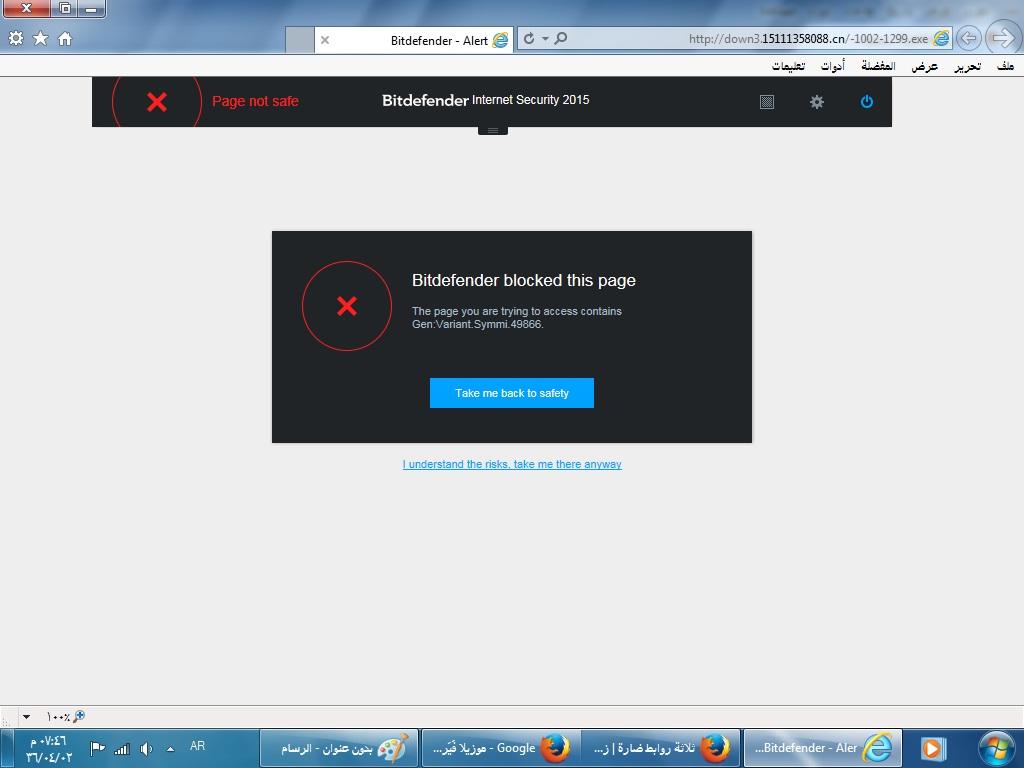Go to the browser home page icon
This screenshot has width=1024, height=768.
pos(65,39)
